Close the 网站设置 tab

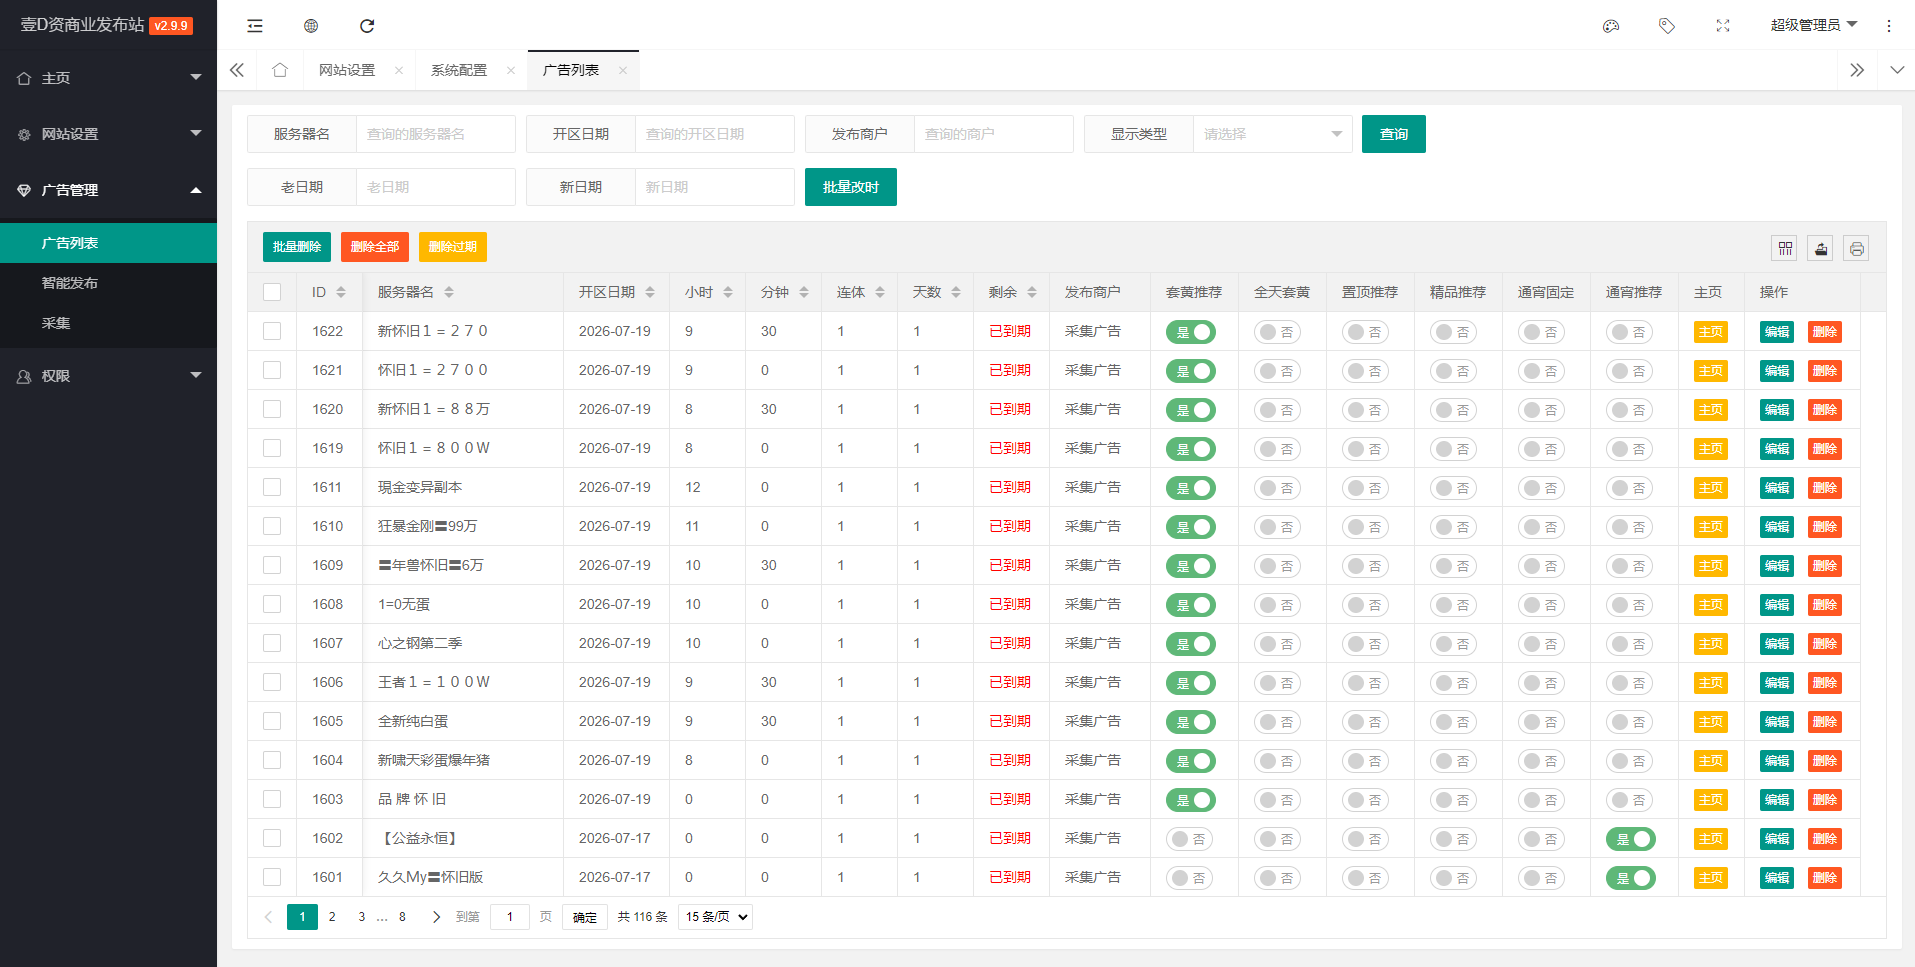[x=399, y=70]
